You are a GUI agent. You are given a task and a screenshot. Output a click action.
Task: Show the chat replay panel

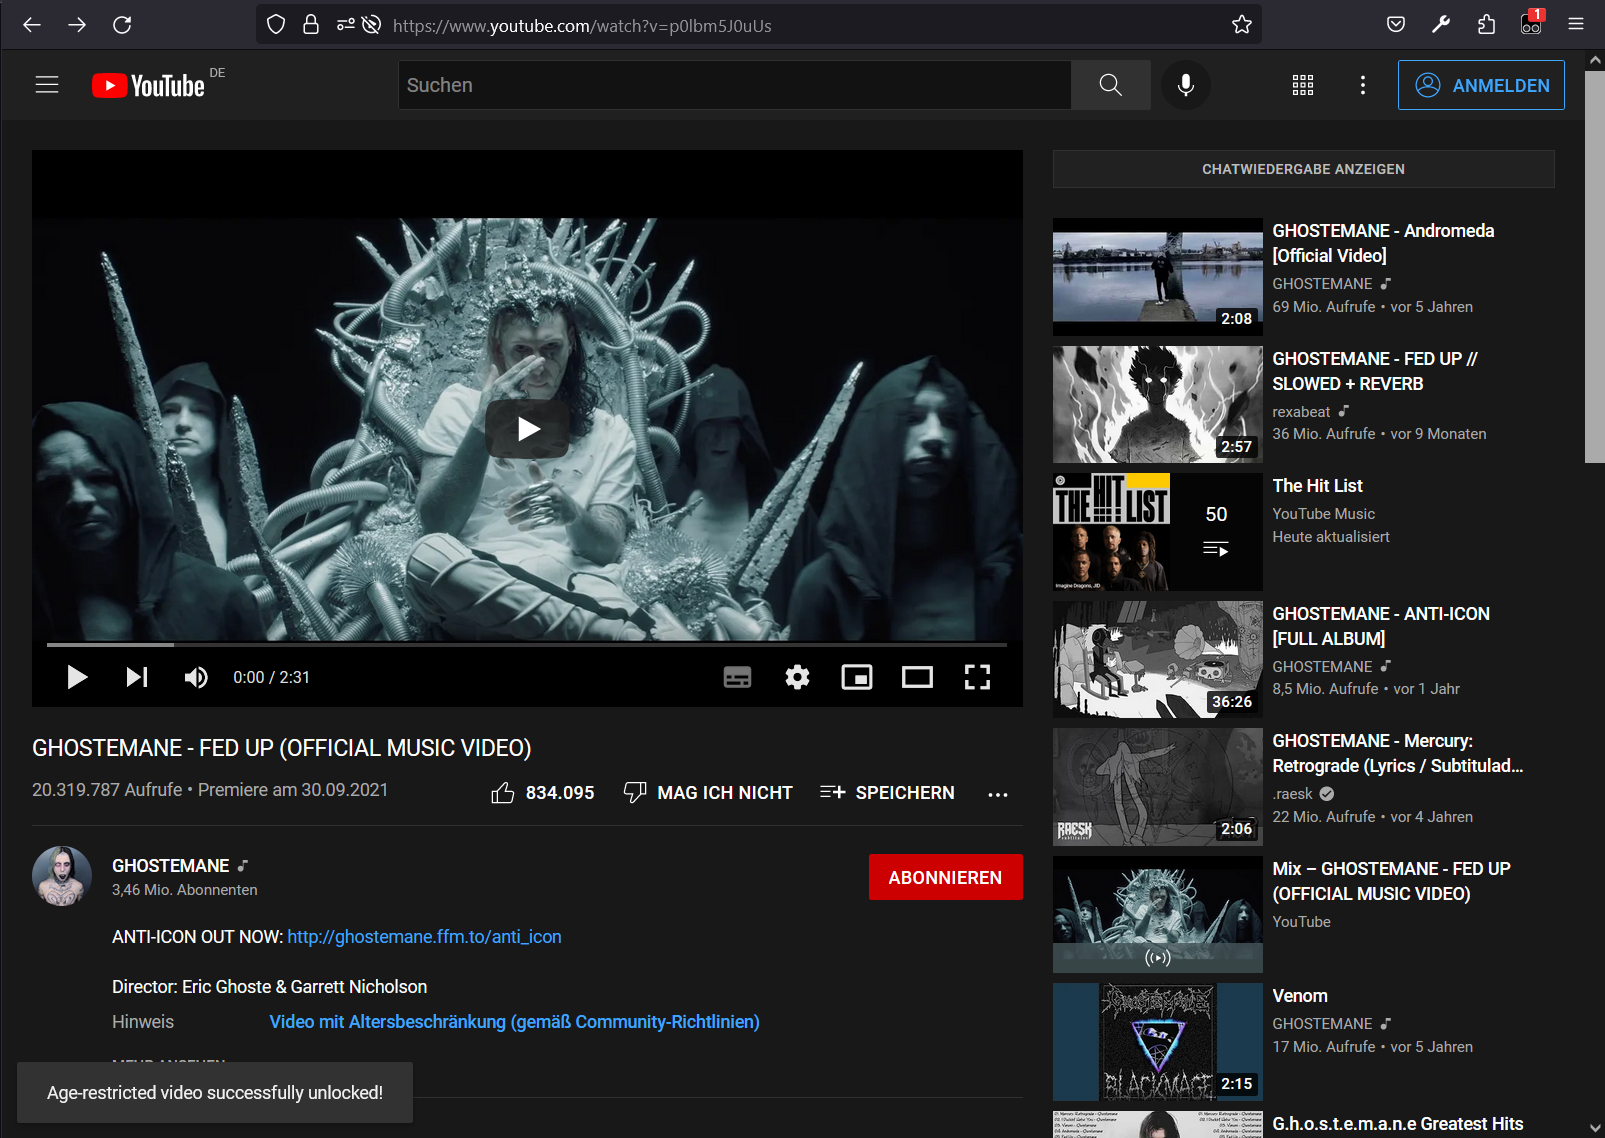pyautogui.click(x=1302, y=169)
